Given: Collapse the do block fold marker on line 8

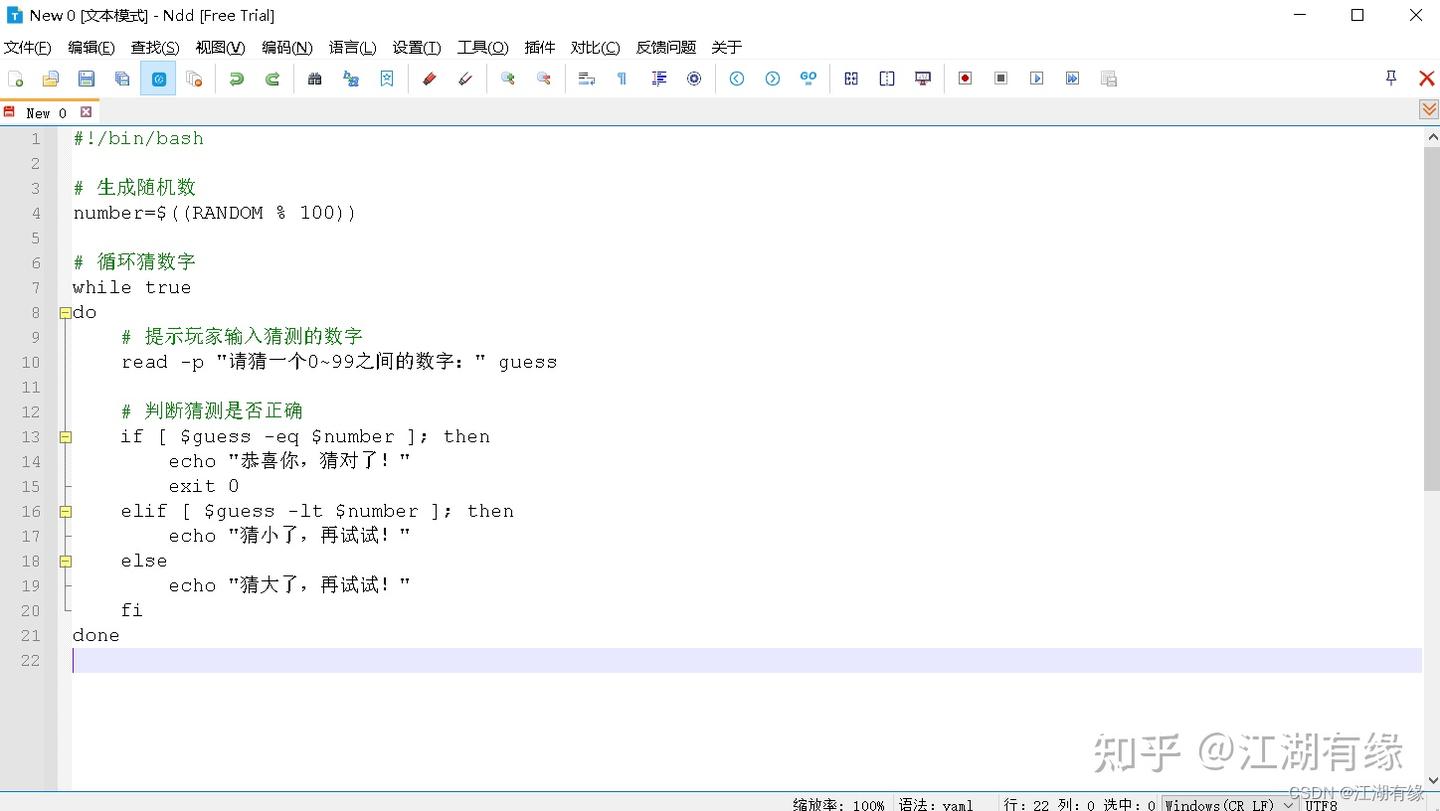Looking at the screenshot, I should 65,312.
